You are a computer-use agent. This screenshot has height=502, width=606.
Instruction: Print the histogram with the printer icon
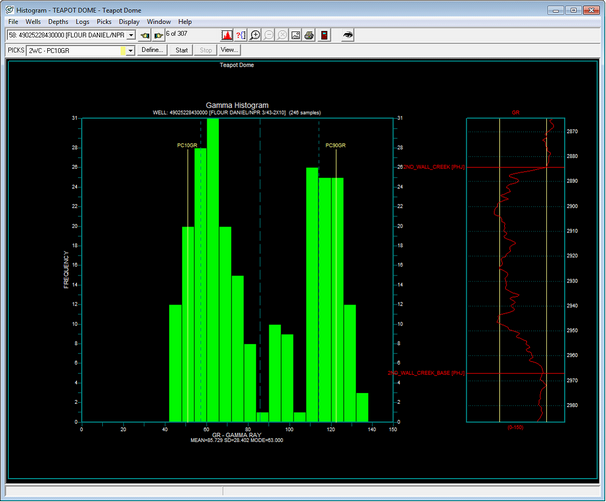click(x=309, y=35)
